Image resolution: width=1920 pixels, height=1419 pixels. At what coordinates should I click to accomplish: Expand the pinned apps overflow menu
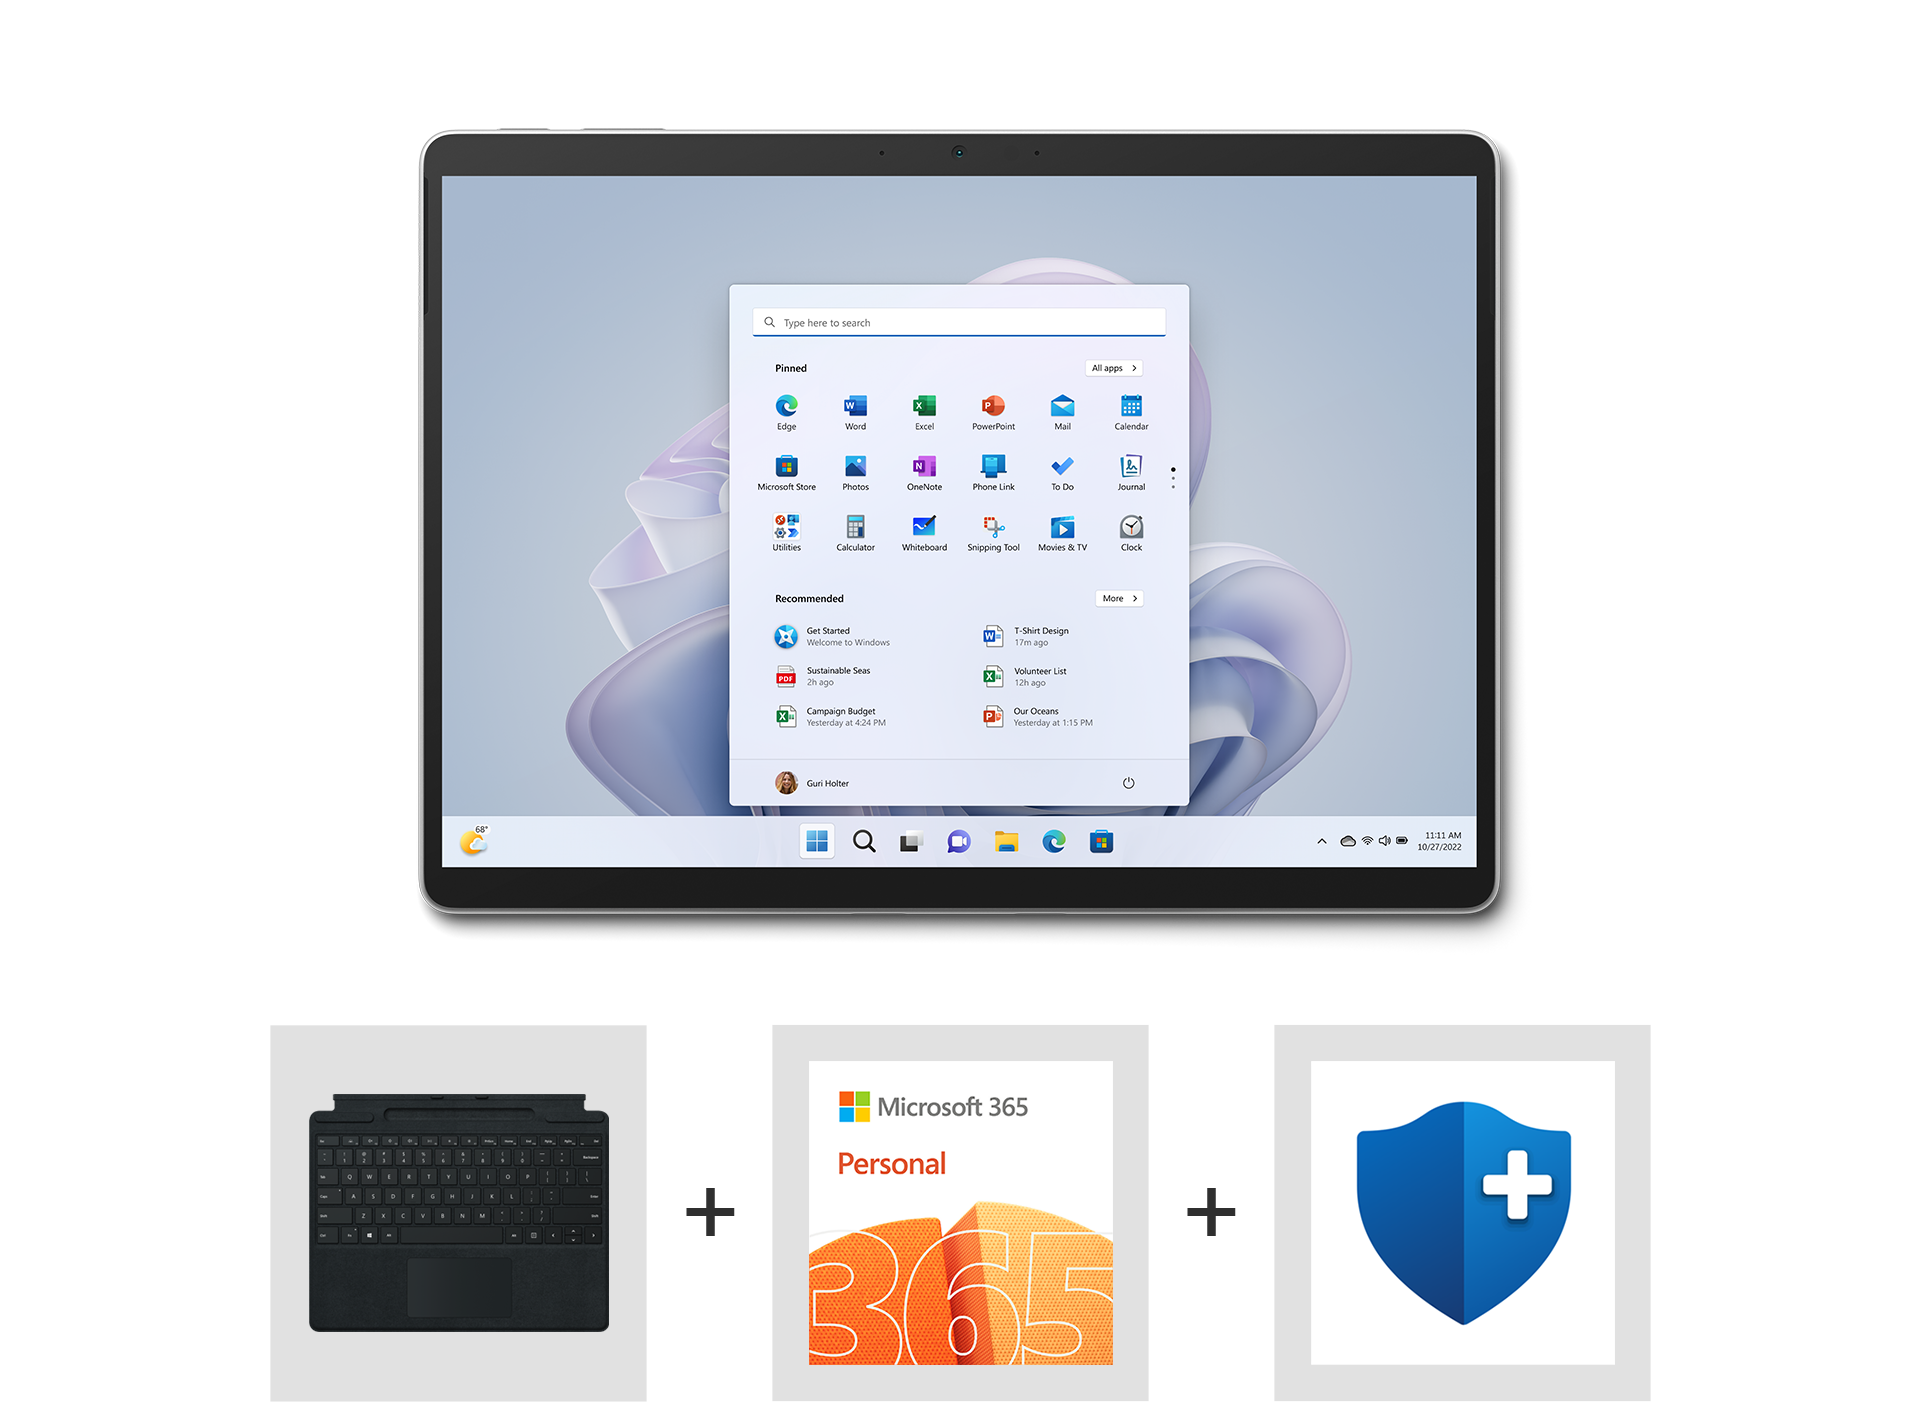tap(1173, 477)
